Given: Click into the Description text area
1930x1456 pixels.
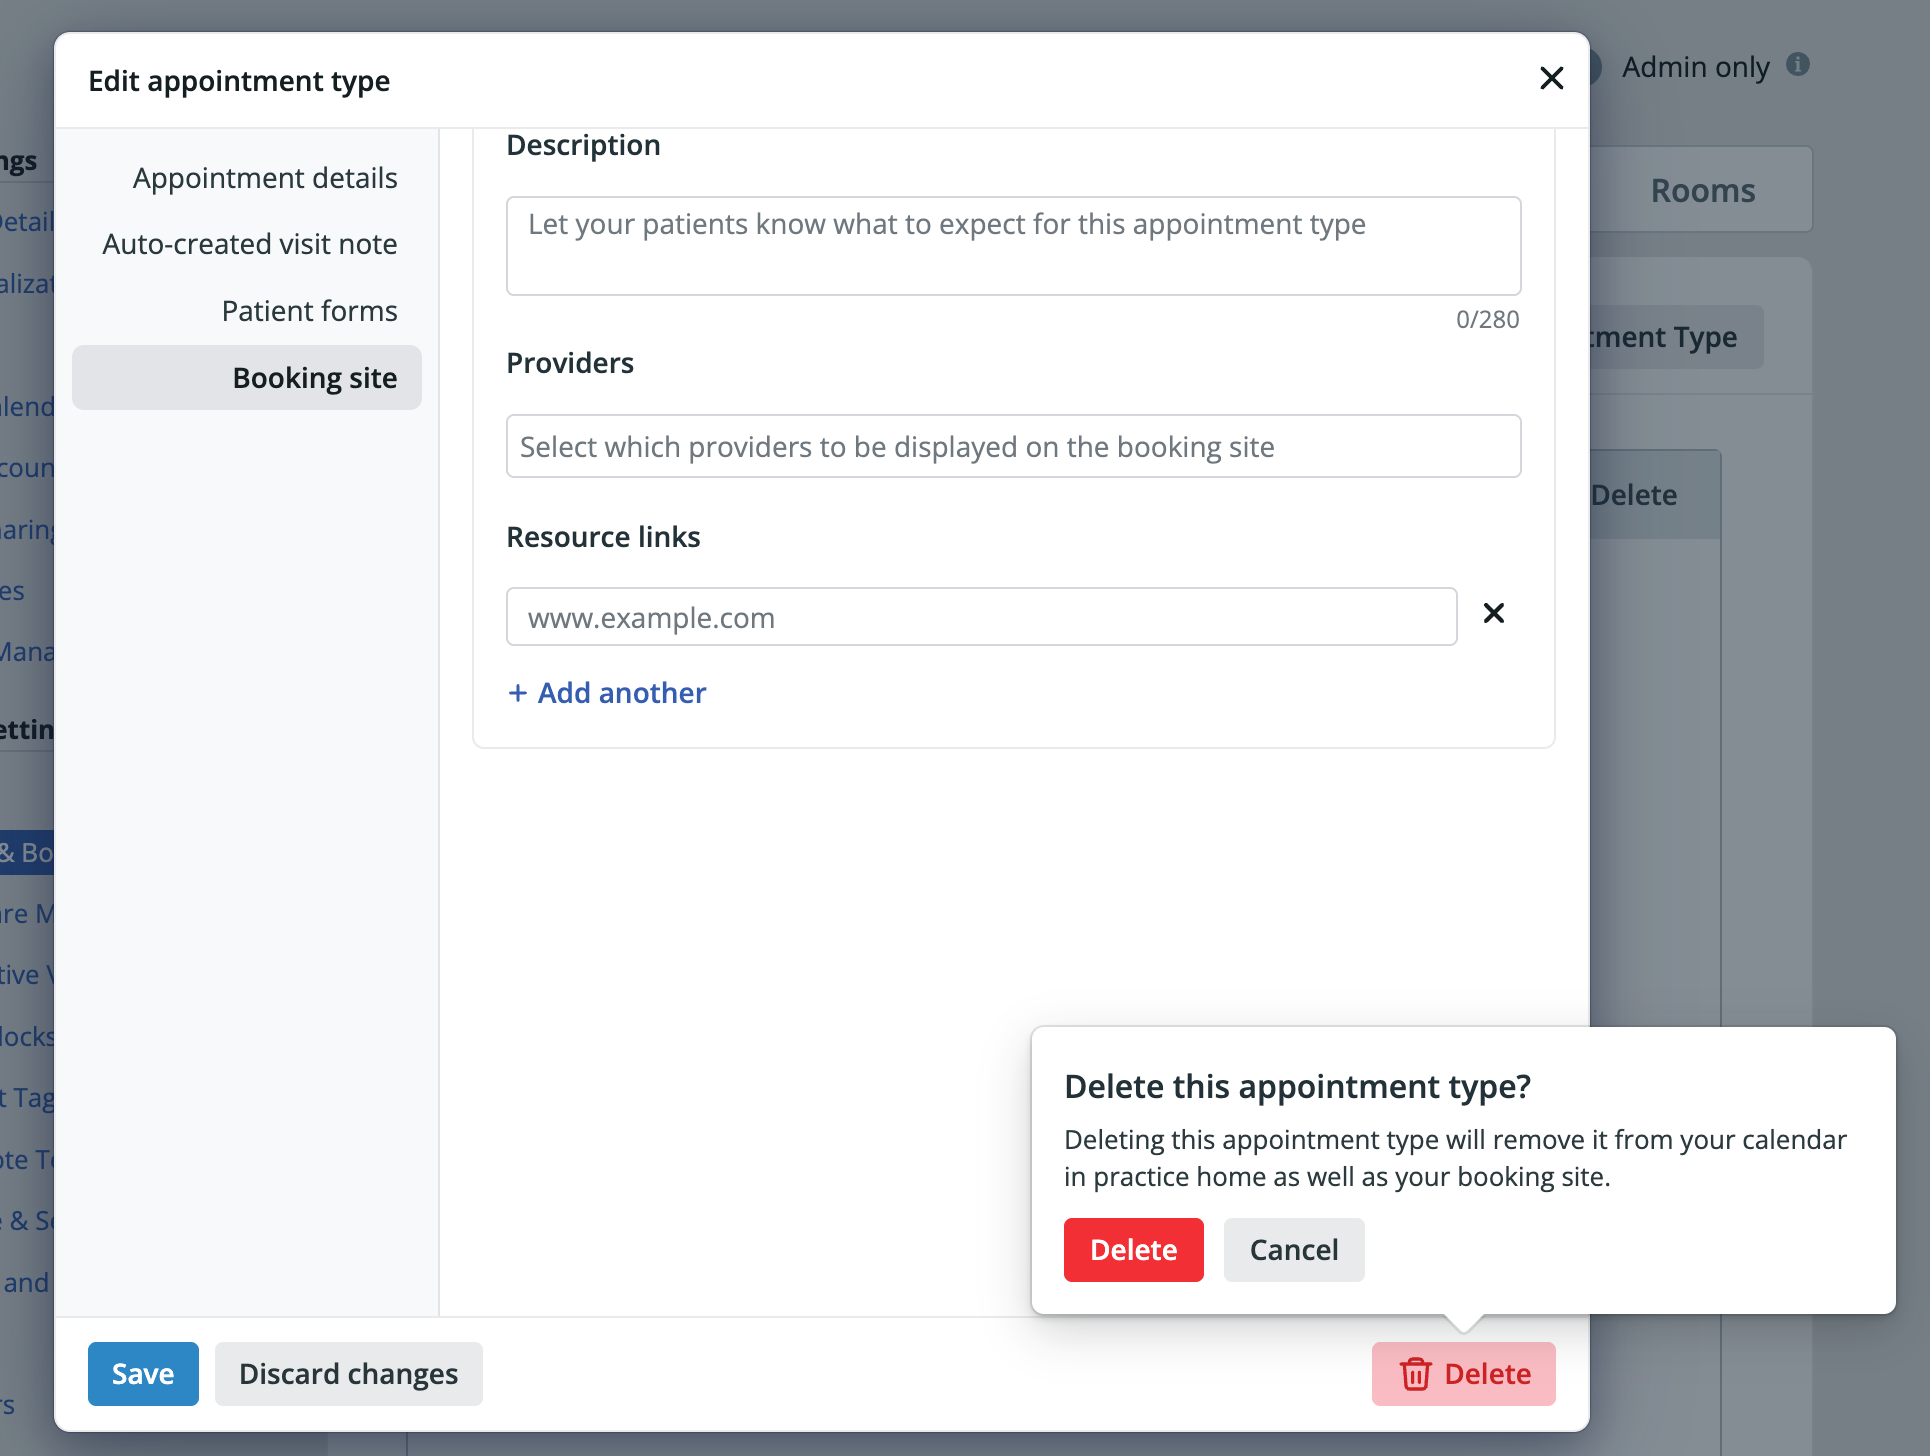Looking at the screenshot, I should point(1013,246).
